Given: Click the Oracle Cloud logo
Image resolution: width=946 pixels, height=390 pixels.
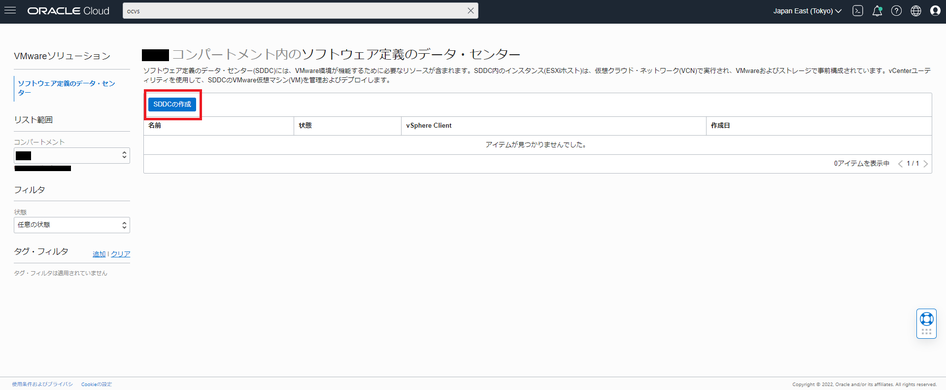Looking at the screenshot, I should (68, 11).
